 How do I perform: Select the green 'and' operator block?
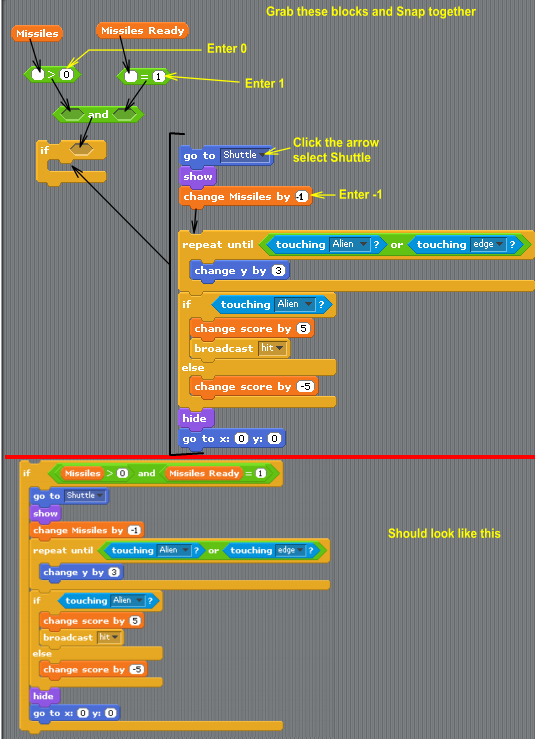98,114
